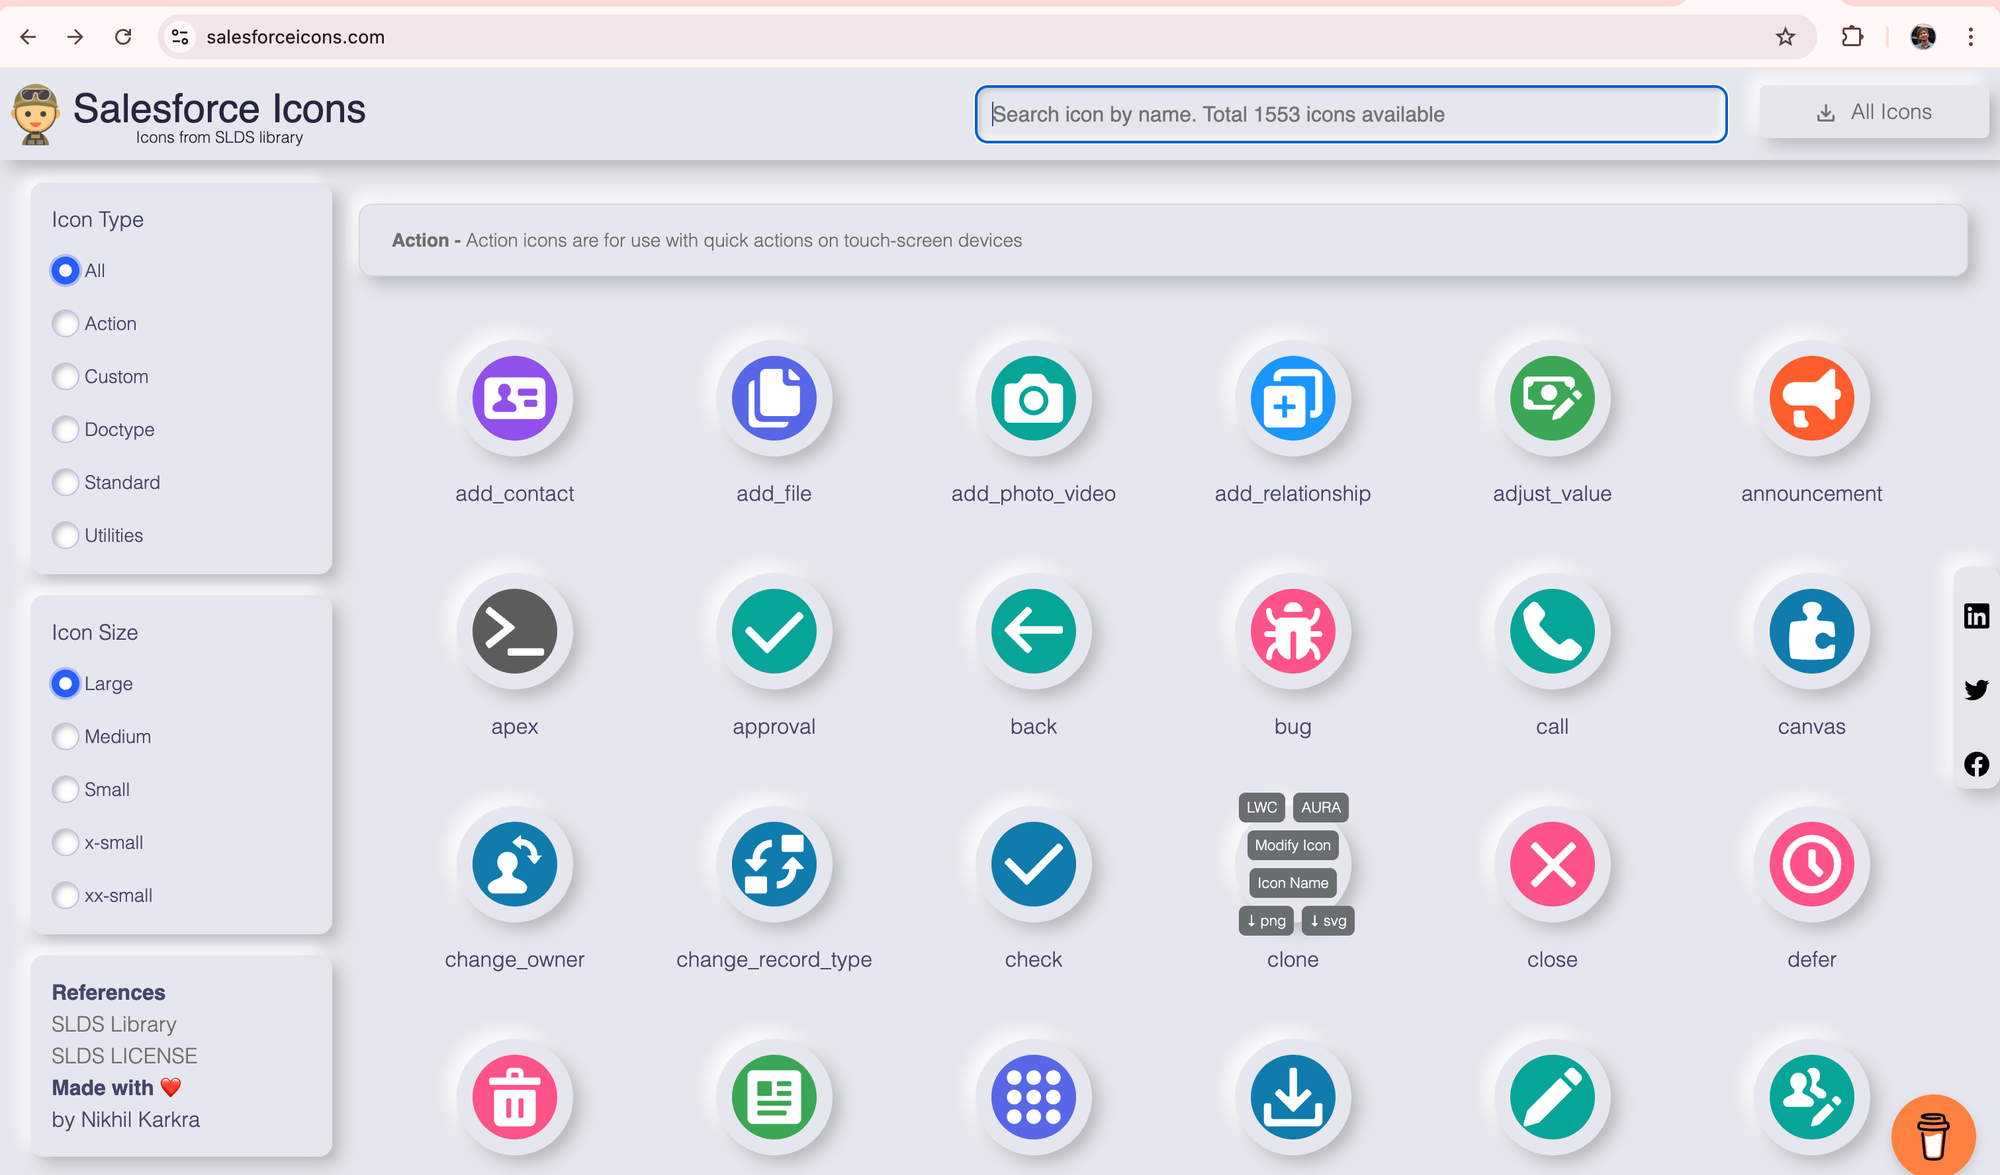Select the change_owner icon
This screenshot has width=2000, height=1175.
point(514,864)
